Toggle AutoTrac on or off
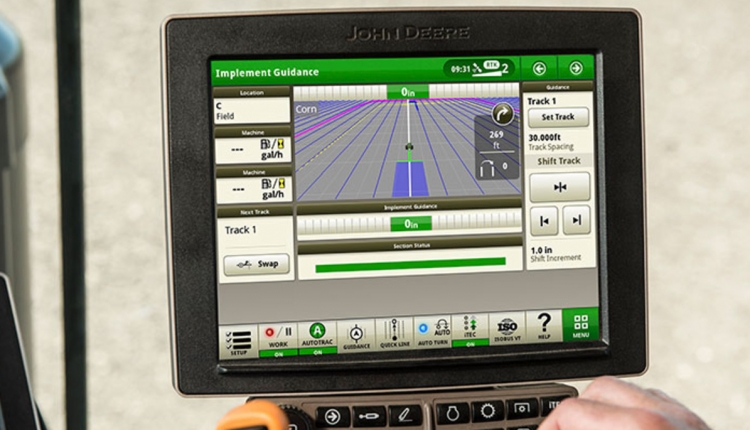 [x=317, y=338]
